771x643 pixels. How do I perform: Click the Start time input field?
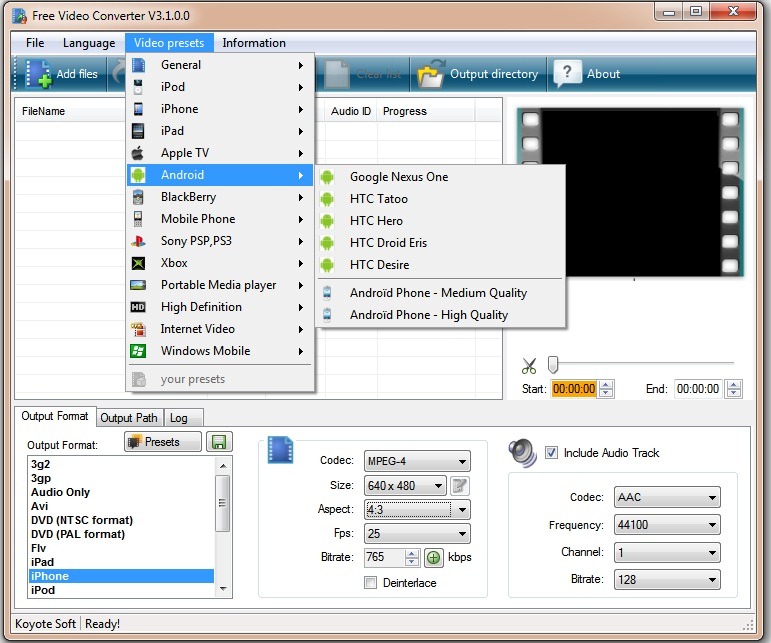574,389
